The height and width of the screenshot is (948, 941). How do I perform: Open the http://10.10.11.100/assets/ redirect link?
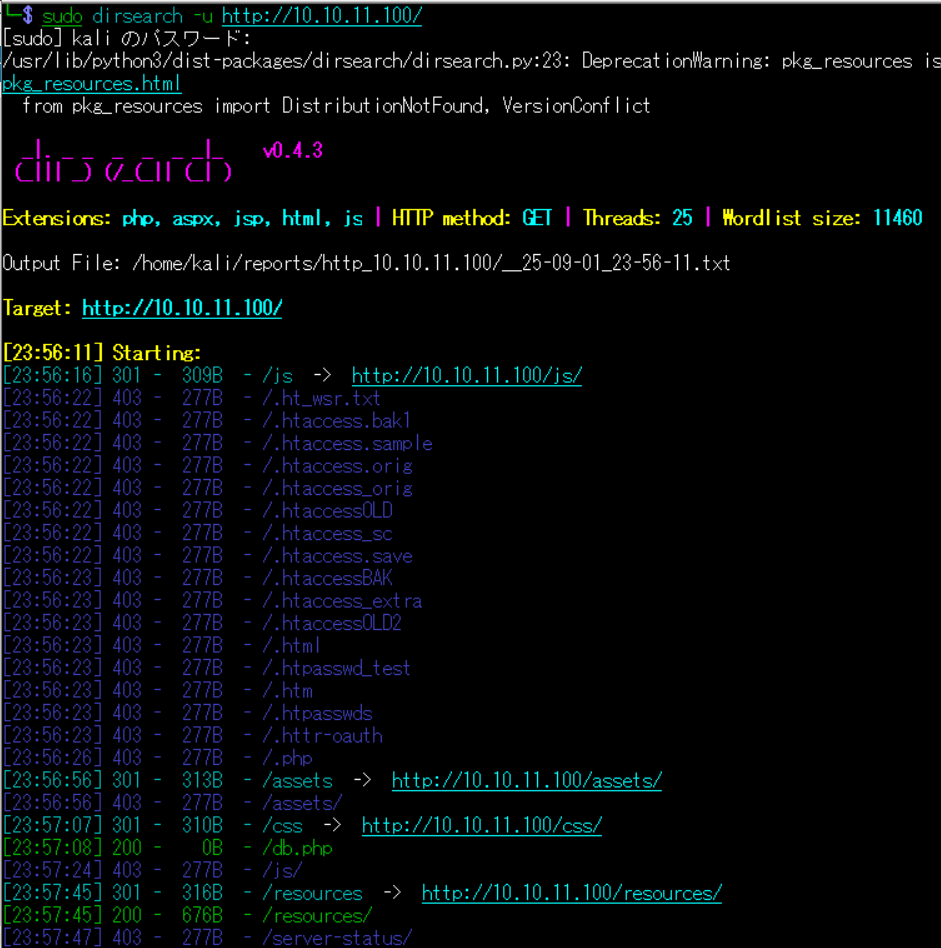pyautogui.click(x=526, y=781)
